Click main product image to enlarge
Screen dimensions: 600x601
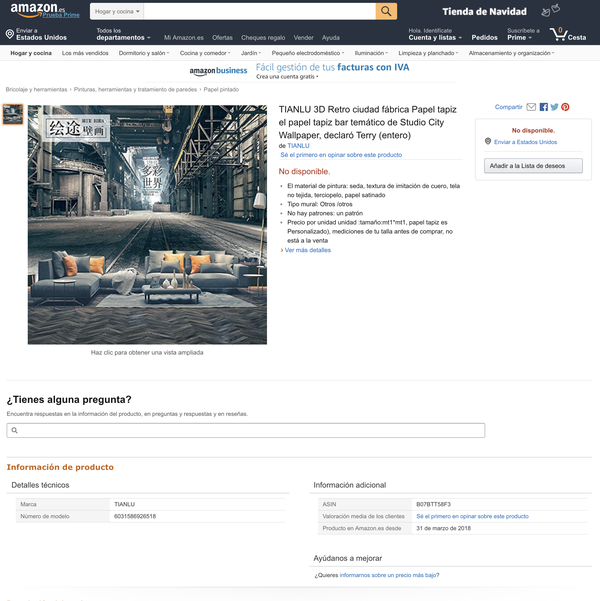[147, 225]
